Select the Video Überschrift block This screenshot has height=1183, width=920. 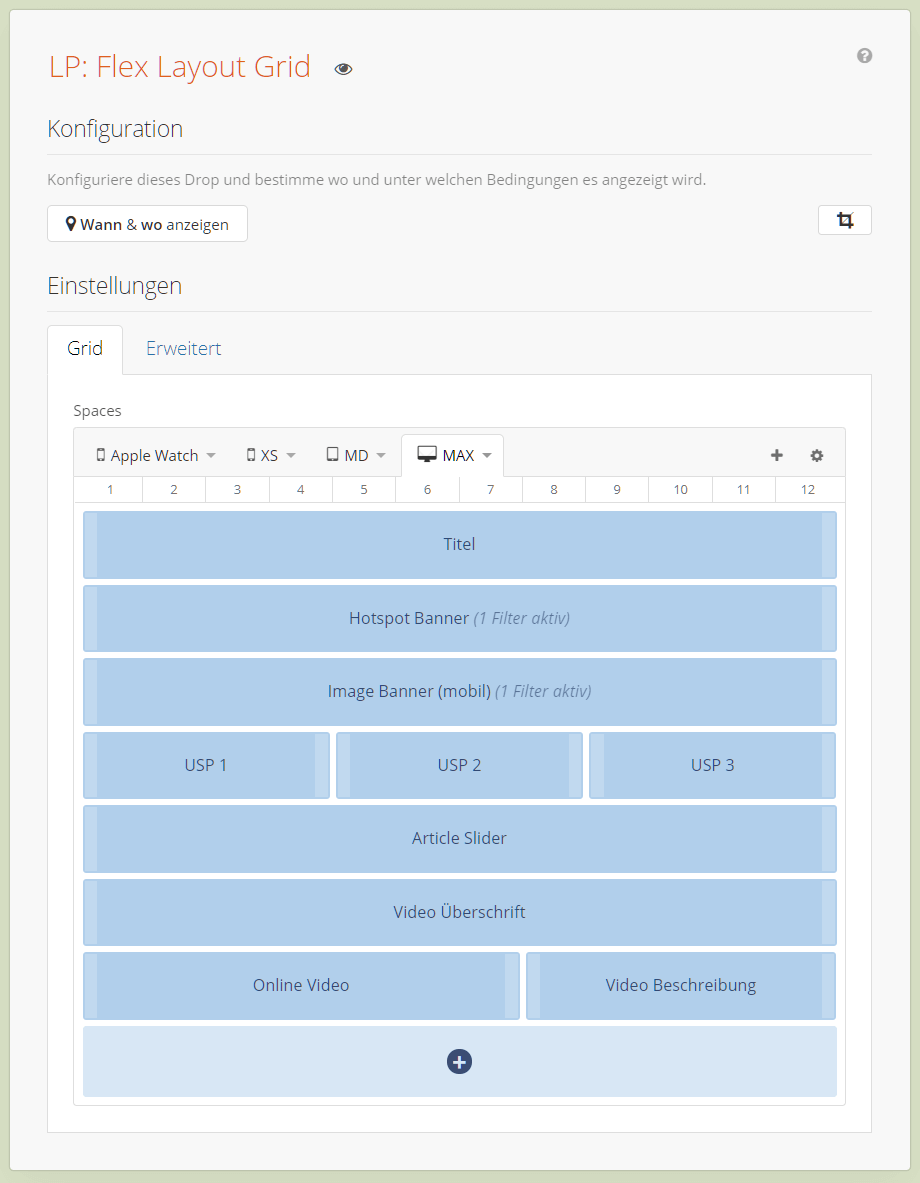pos(460,912)
